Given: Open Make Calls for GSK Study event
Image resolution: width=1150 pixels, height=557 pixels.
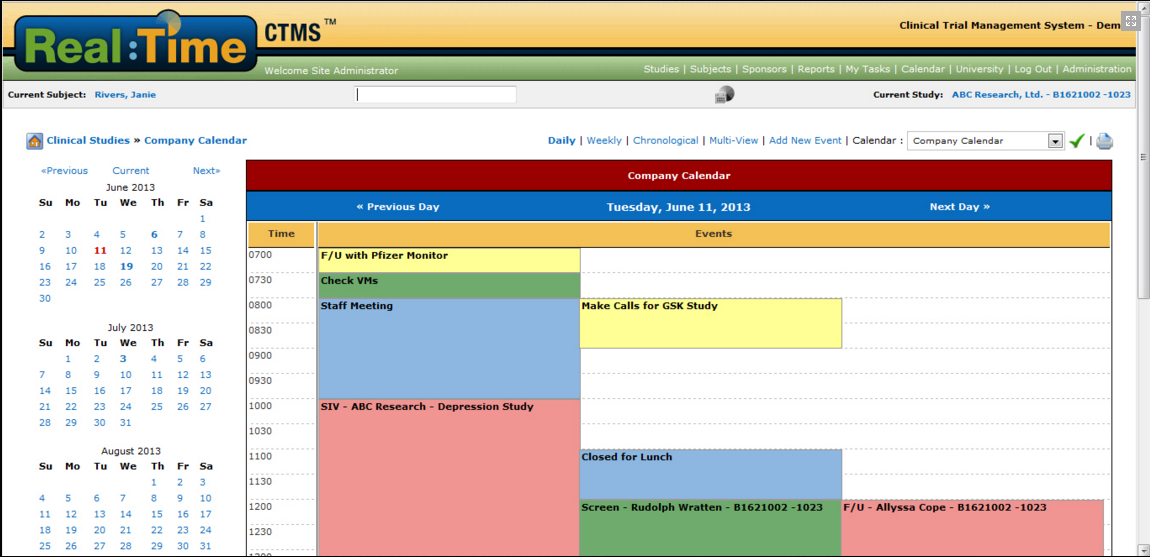Looking at the screenshot, I should pos(711,323).
